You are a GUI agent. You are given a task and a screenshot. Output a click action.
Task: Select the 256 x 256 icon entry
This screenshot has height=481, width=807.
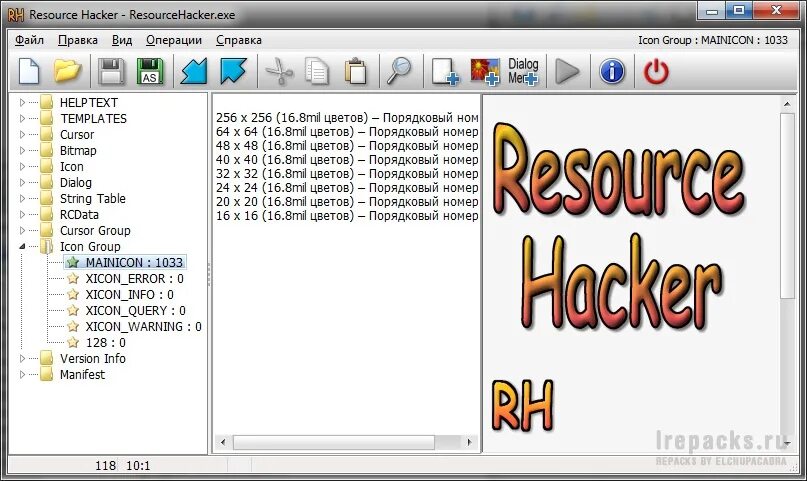pyautogui.click(x=347, y=118)
